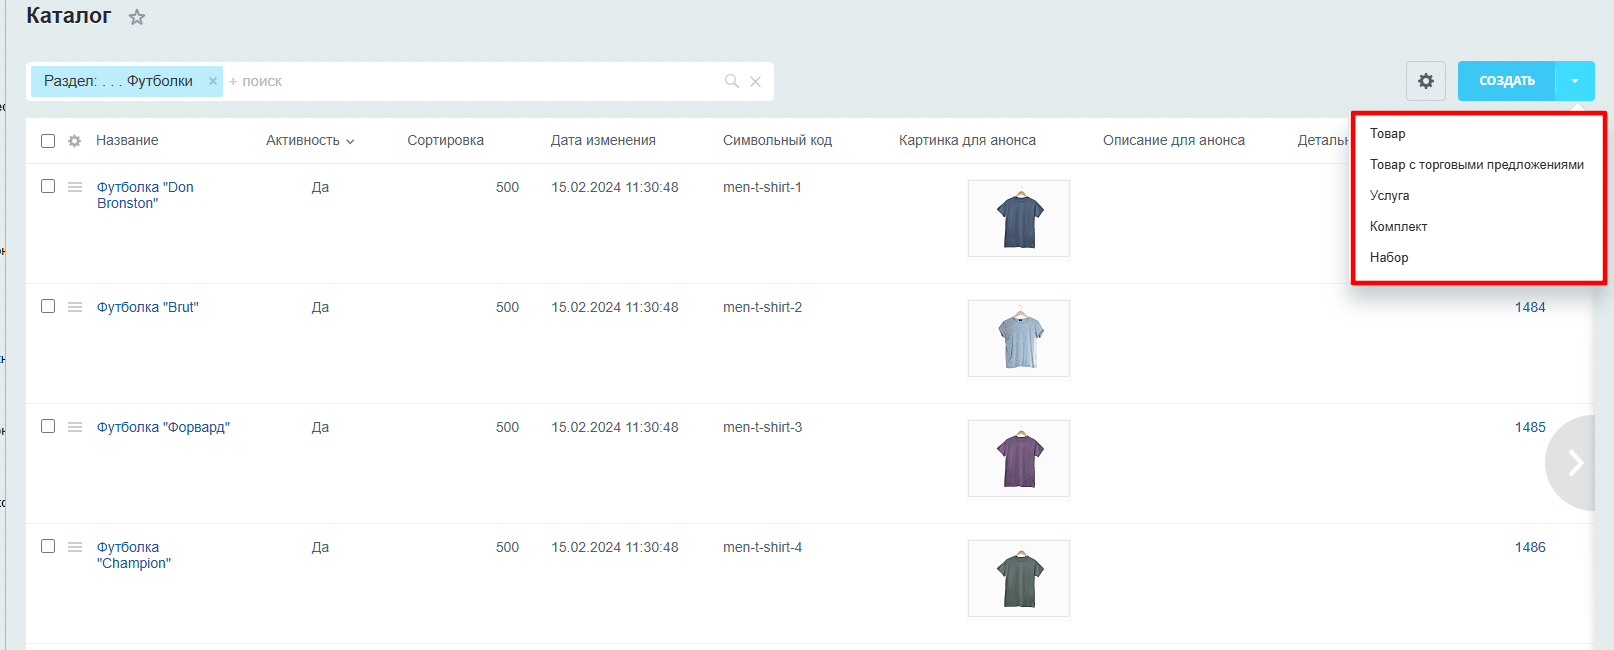This screenshot has width=1614, height=650.
Task: Open the Футболка "Форвард" product link
Action: click(163, 427)
